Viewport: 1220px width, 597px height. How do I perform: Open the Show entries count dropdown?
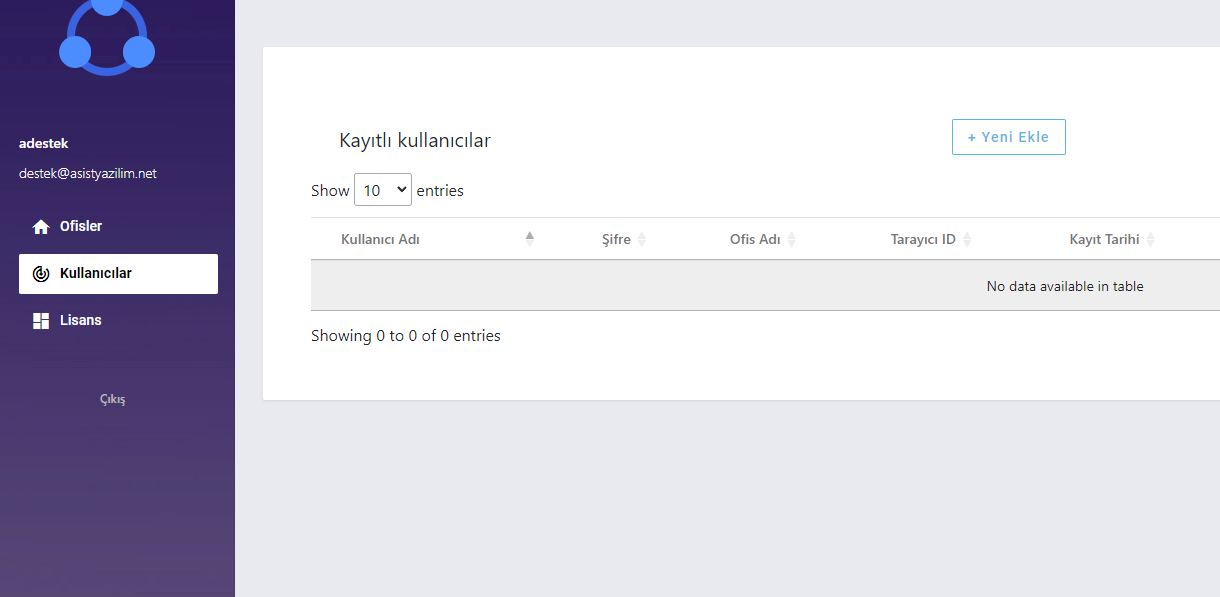[x=383, y=190]
